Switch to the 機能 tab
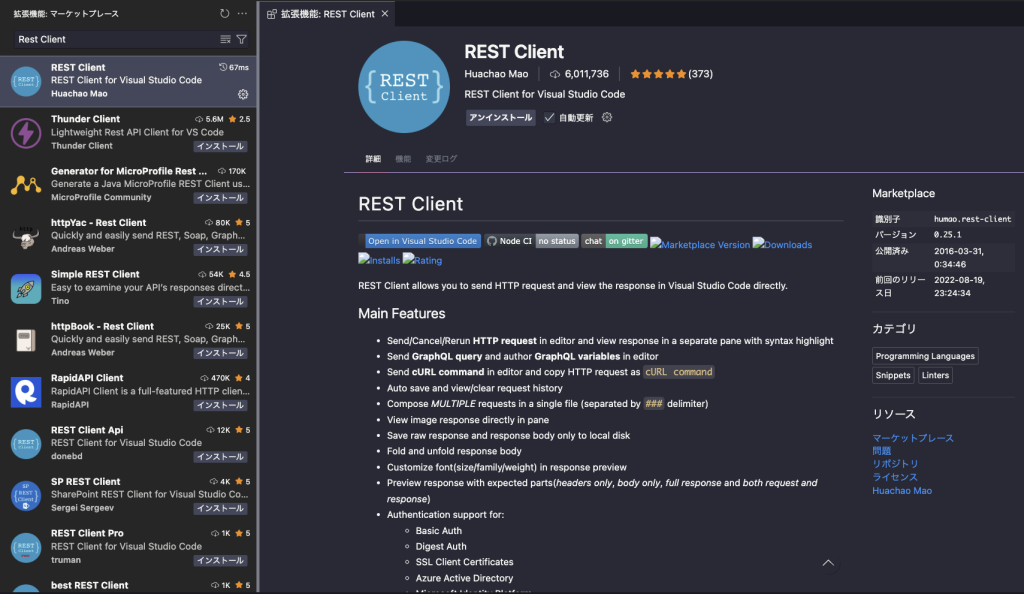The height and width of the screenshot is (594, 1024). [403, 159]
